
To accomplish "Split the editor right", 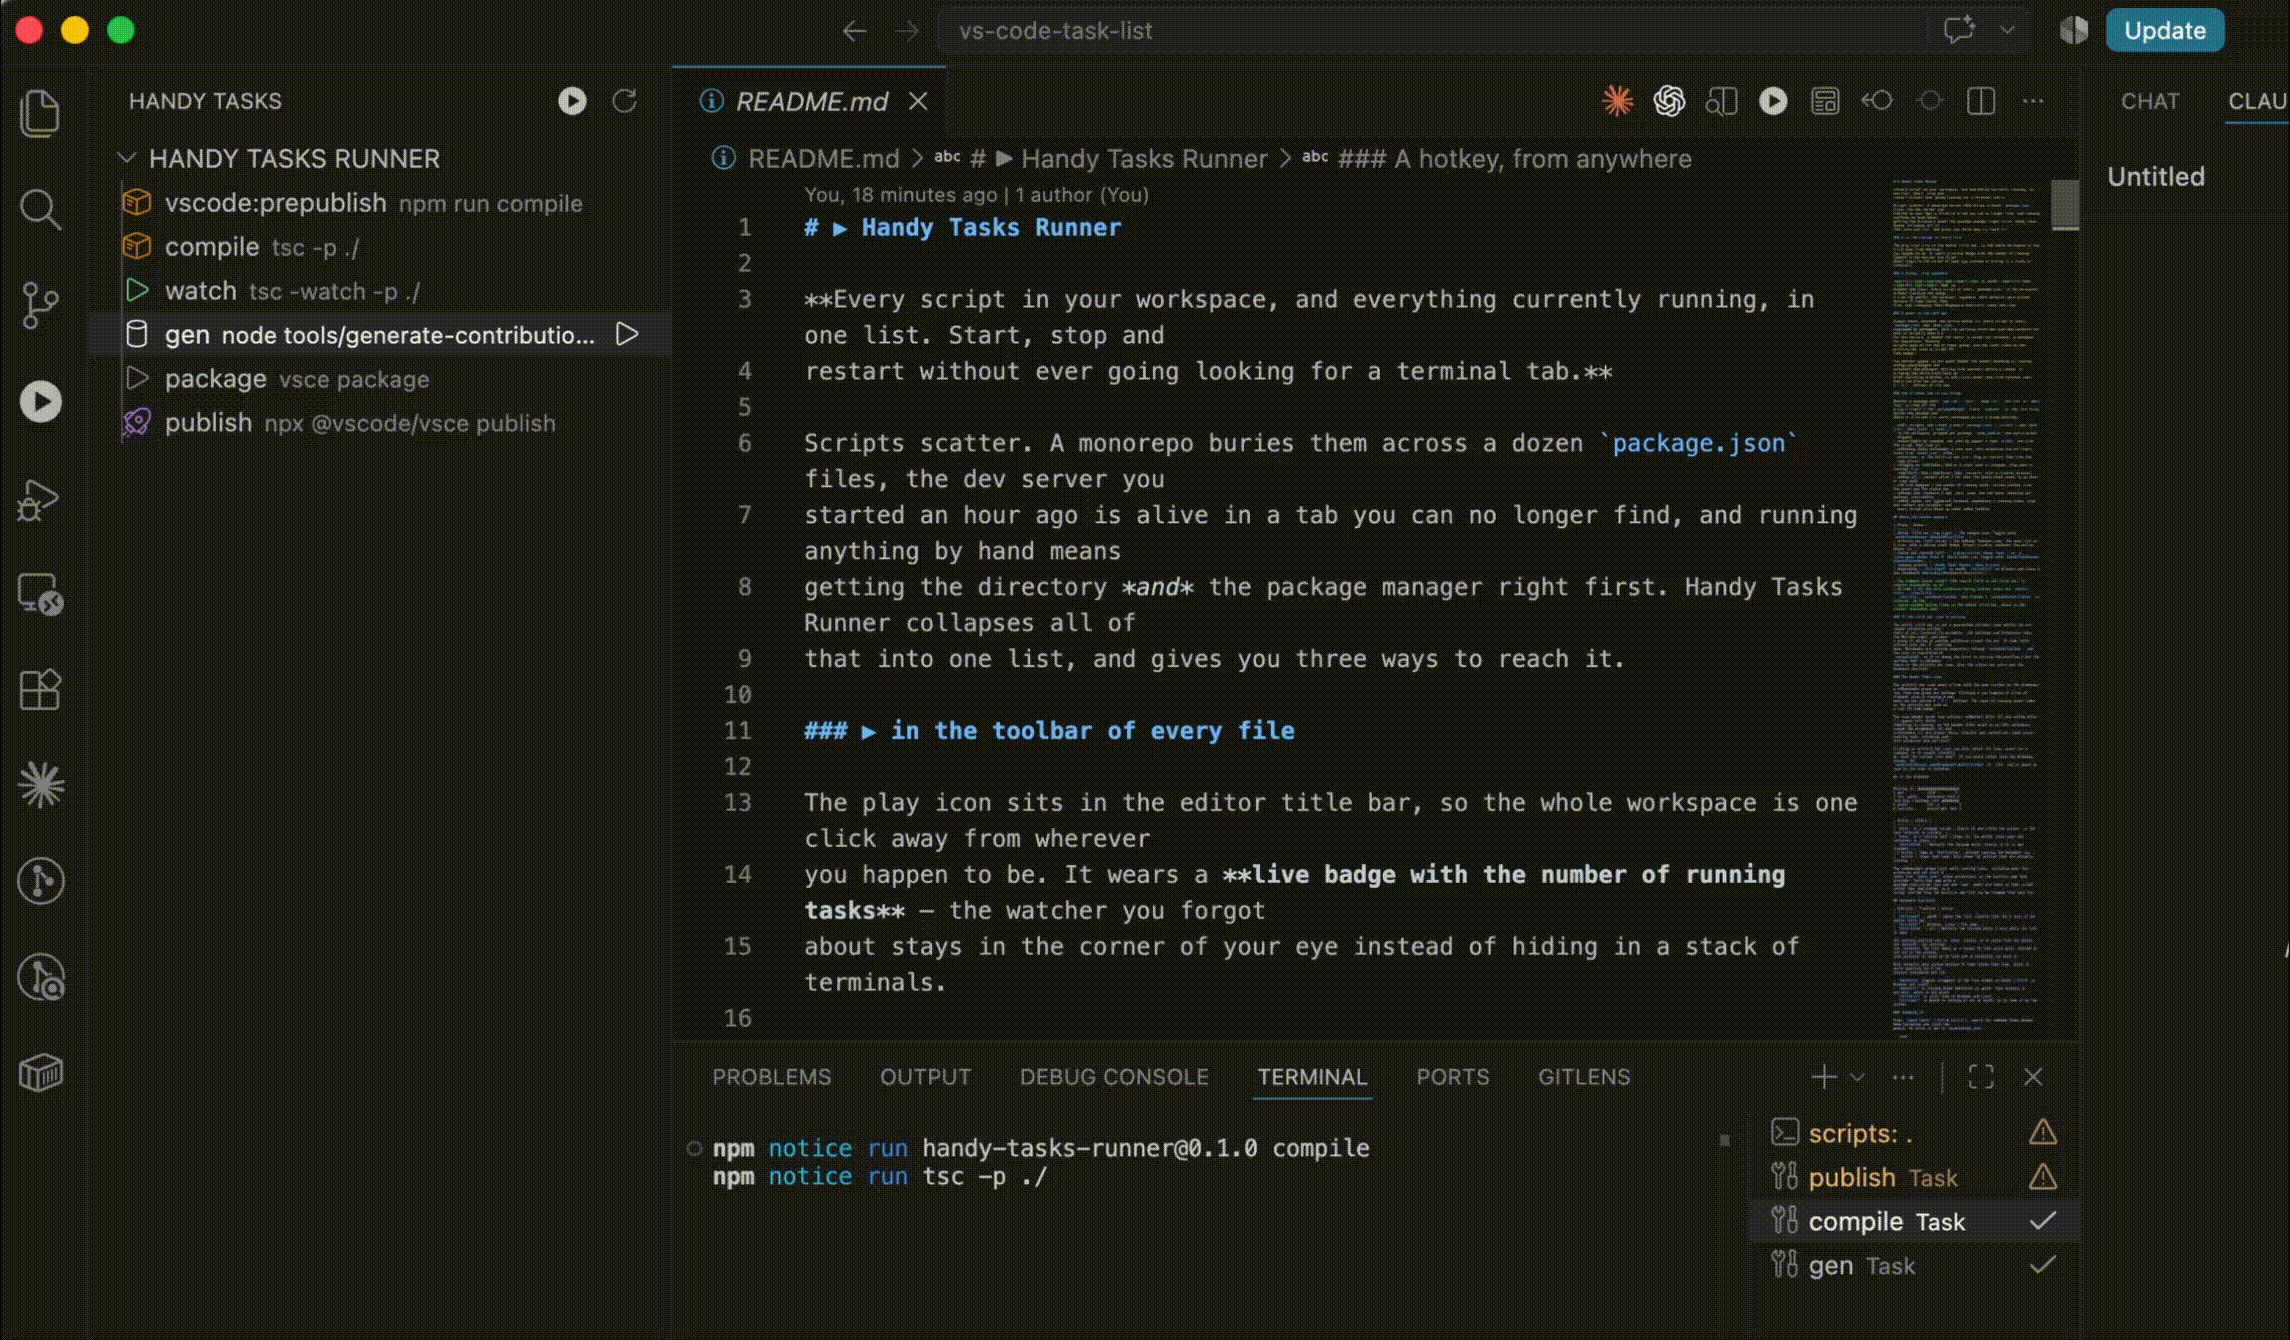I will click(x=1981, y=101).
